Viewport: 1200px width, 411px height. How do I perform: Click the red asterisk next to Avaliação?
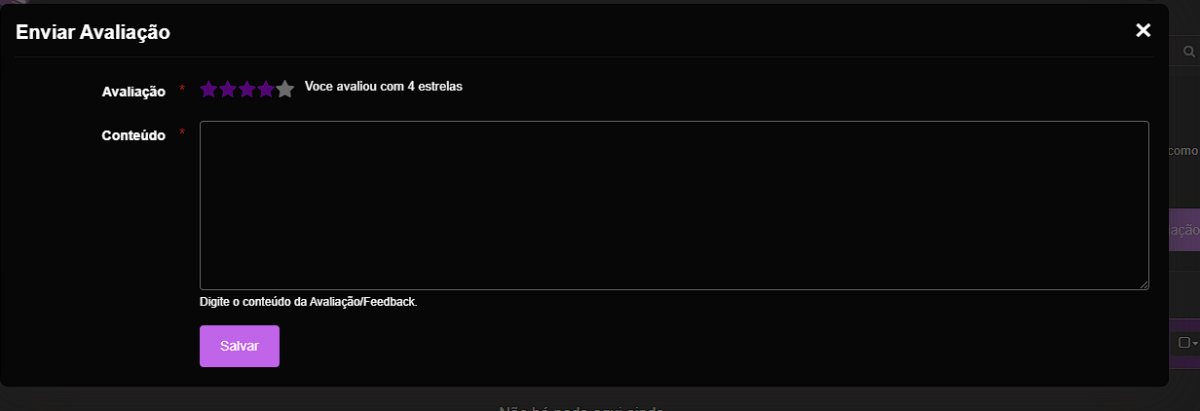[182, 89]
